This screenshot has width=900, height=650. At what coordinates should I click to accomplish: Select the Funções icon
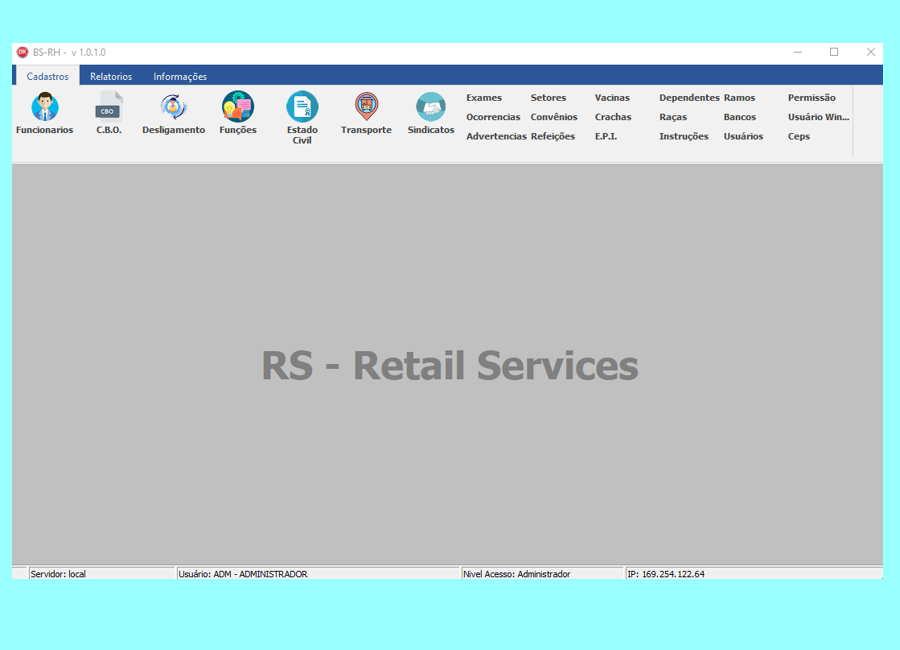(238, 106)
